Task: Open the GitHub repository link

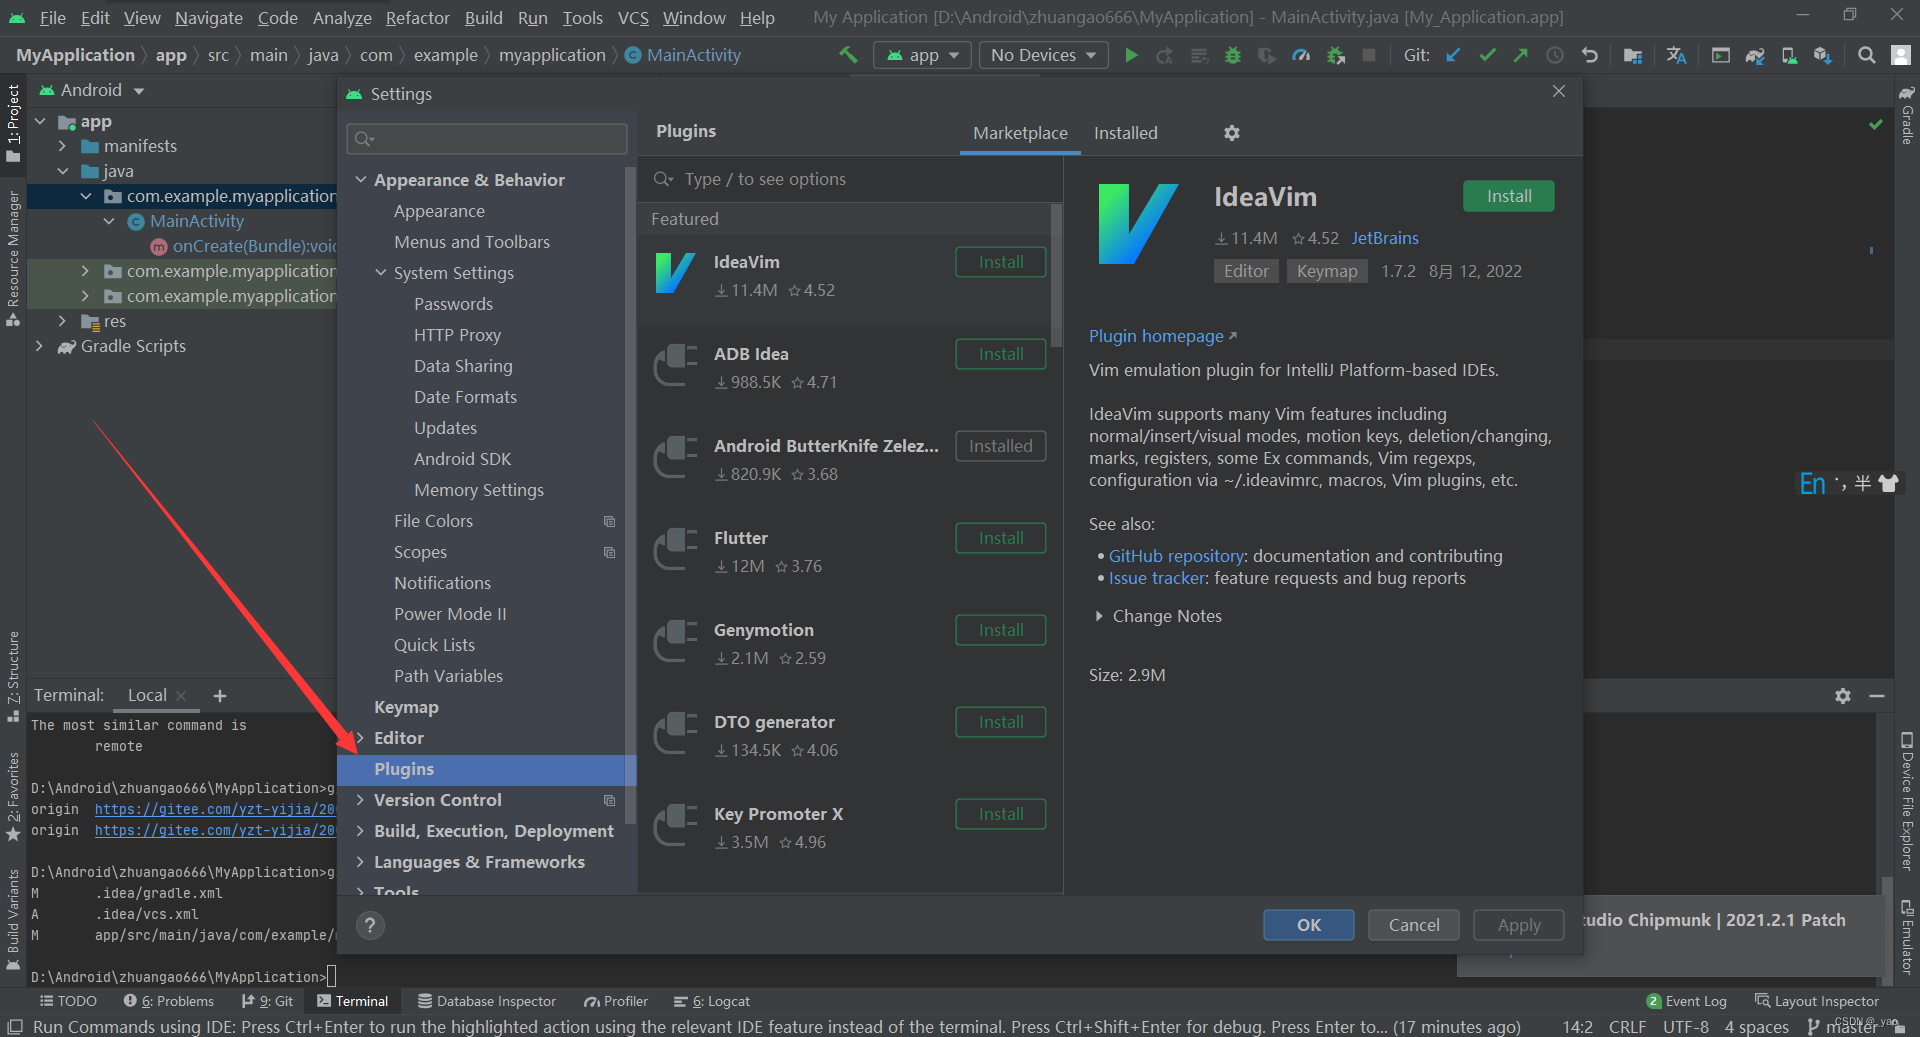Action: 1176,556
